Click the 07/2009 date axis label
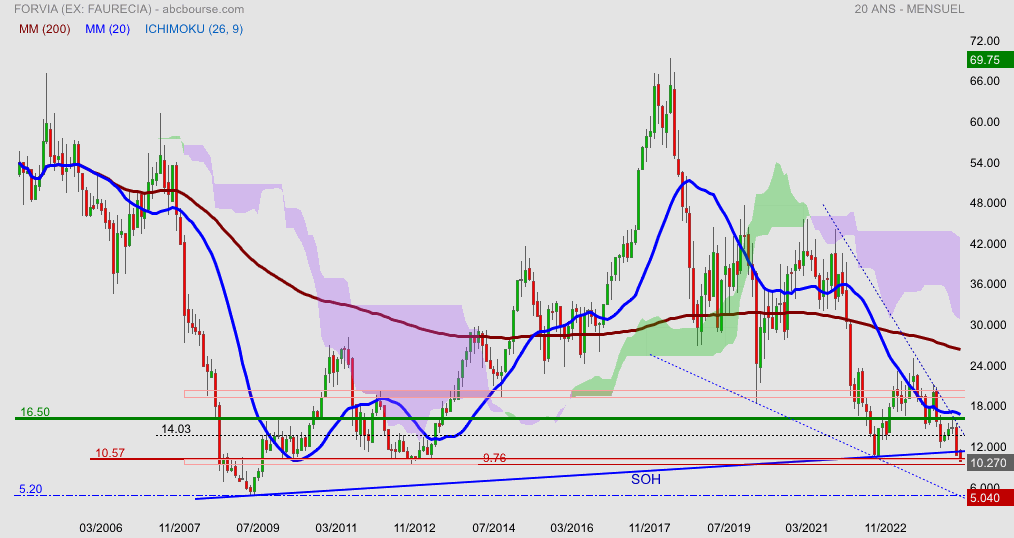1014x538 pixels. pyautogui.click(x=257, y=528)
